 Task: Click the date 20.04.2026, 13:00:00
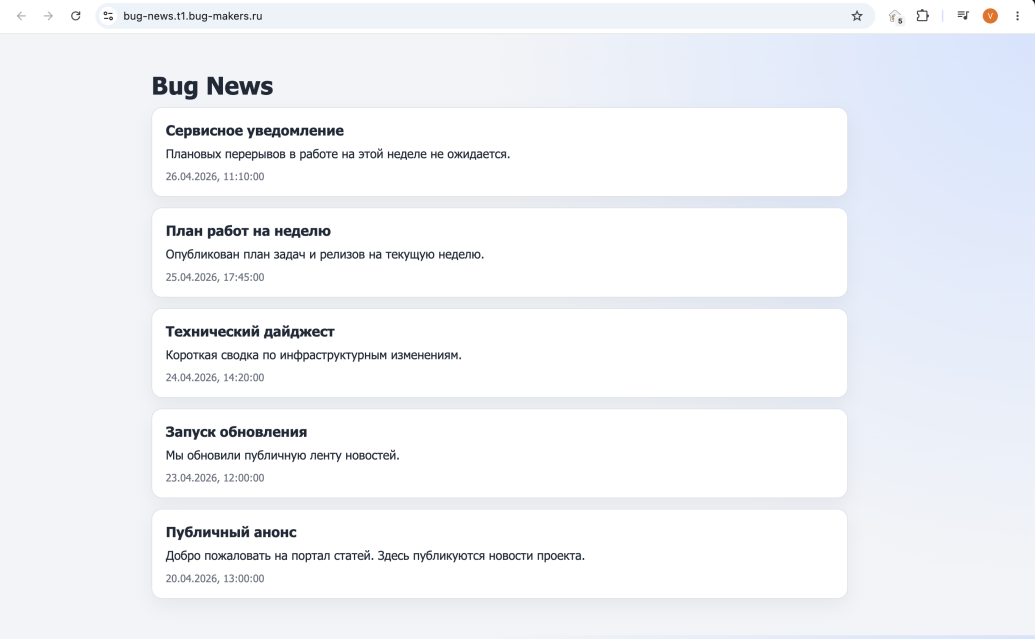coord(215,578)
